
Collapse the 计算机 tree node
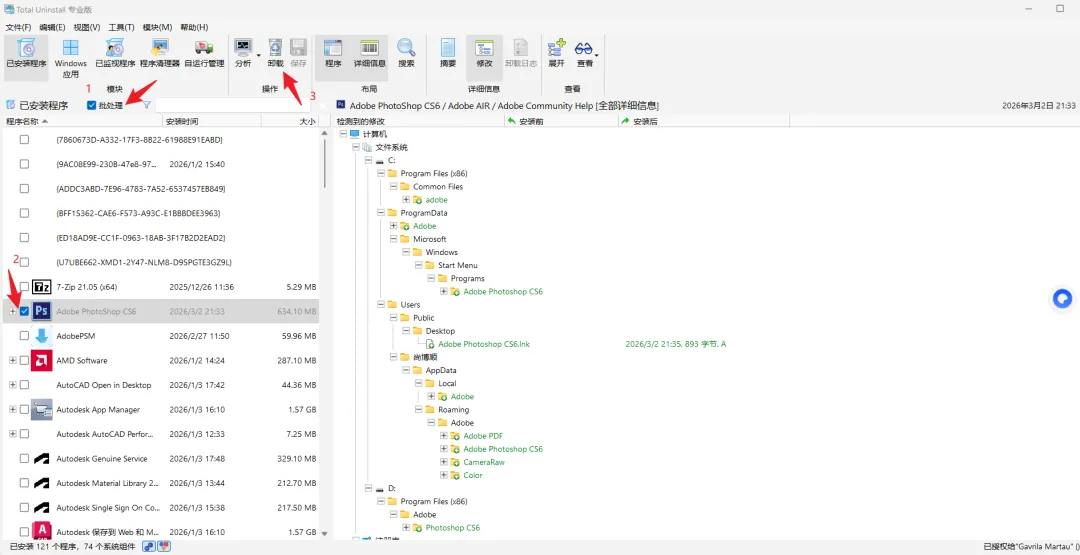click(x=342, y=134)
